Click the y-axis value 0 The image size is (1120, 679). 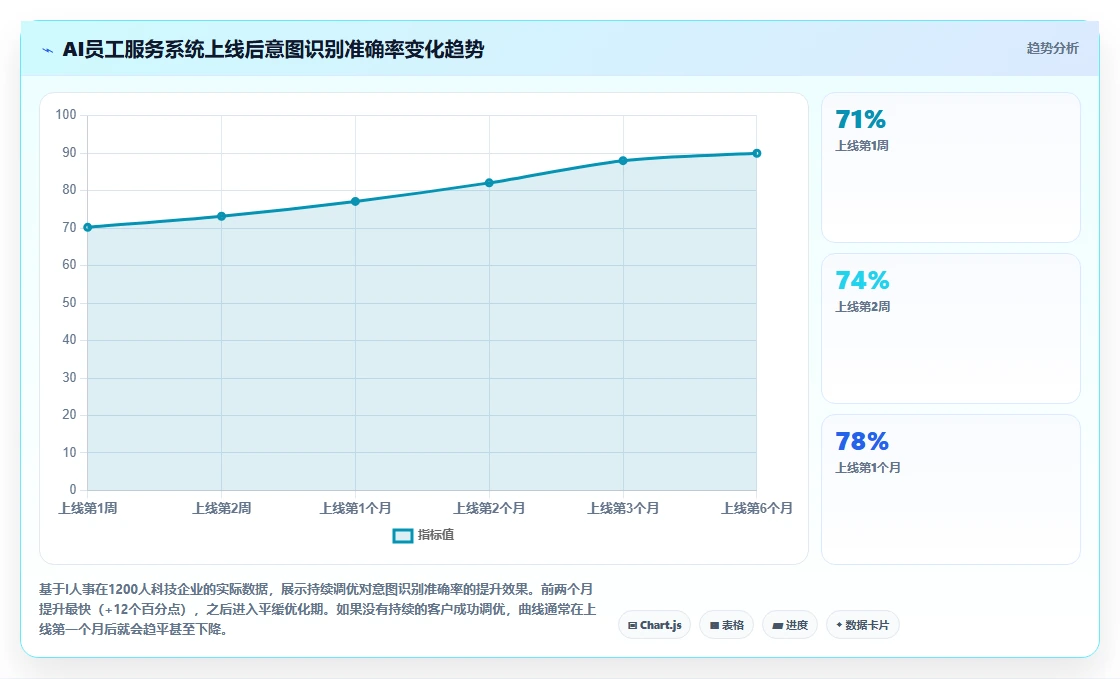pyautogui.click(x=73, y=490)
